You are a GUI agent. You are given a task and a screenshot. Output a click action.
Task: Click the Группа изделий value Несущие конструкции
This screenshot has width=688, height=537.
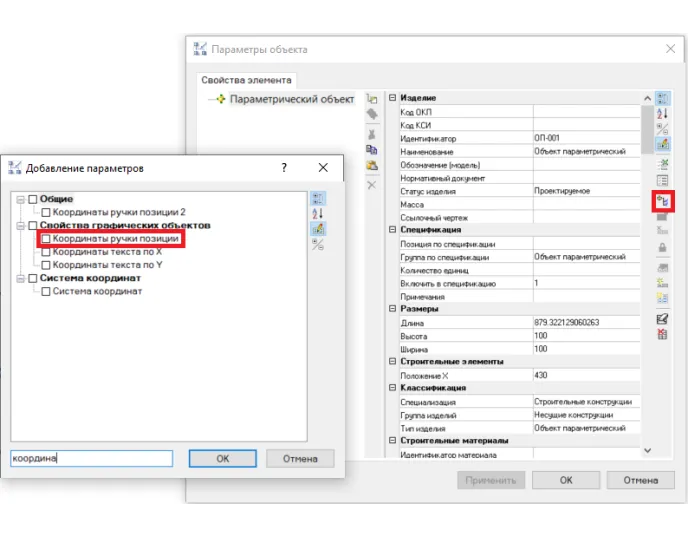tap(587, 414)
